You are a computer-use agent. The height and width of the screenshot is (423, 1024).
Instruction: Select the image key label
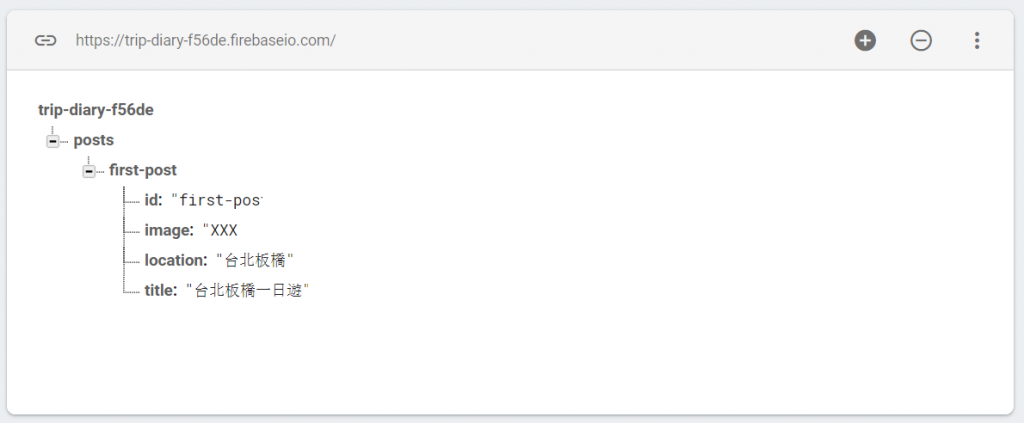click(169, 230)
